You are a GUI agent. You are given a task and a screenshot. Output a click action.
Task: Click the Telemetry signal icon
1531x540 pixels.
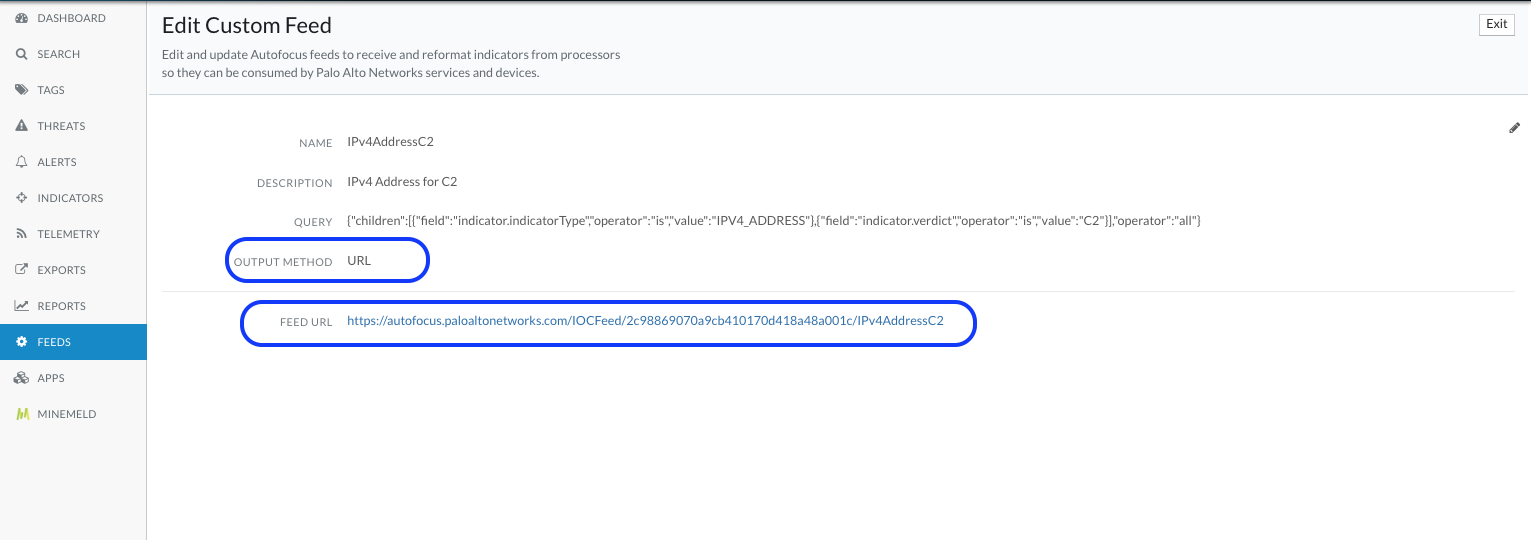point(21,234)
